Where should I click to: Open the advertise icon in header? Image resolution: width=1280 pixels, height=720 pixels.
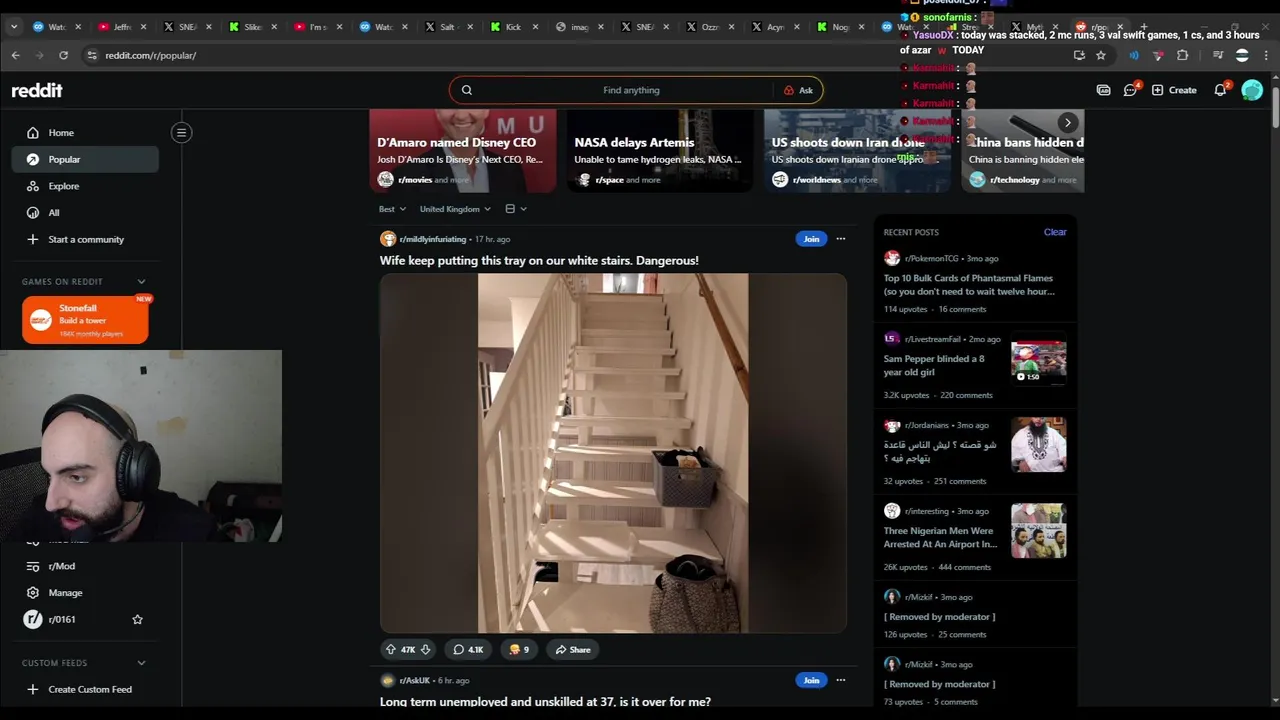[x=1103, y=90]
